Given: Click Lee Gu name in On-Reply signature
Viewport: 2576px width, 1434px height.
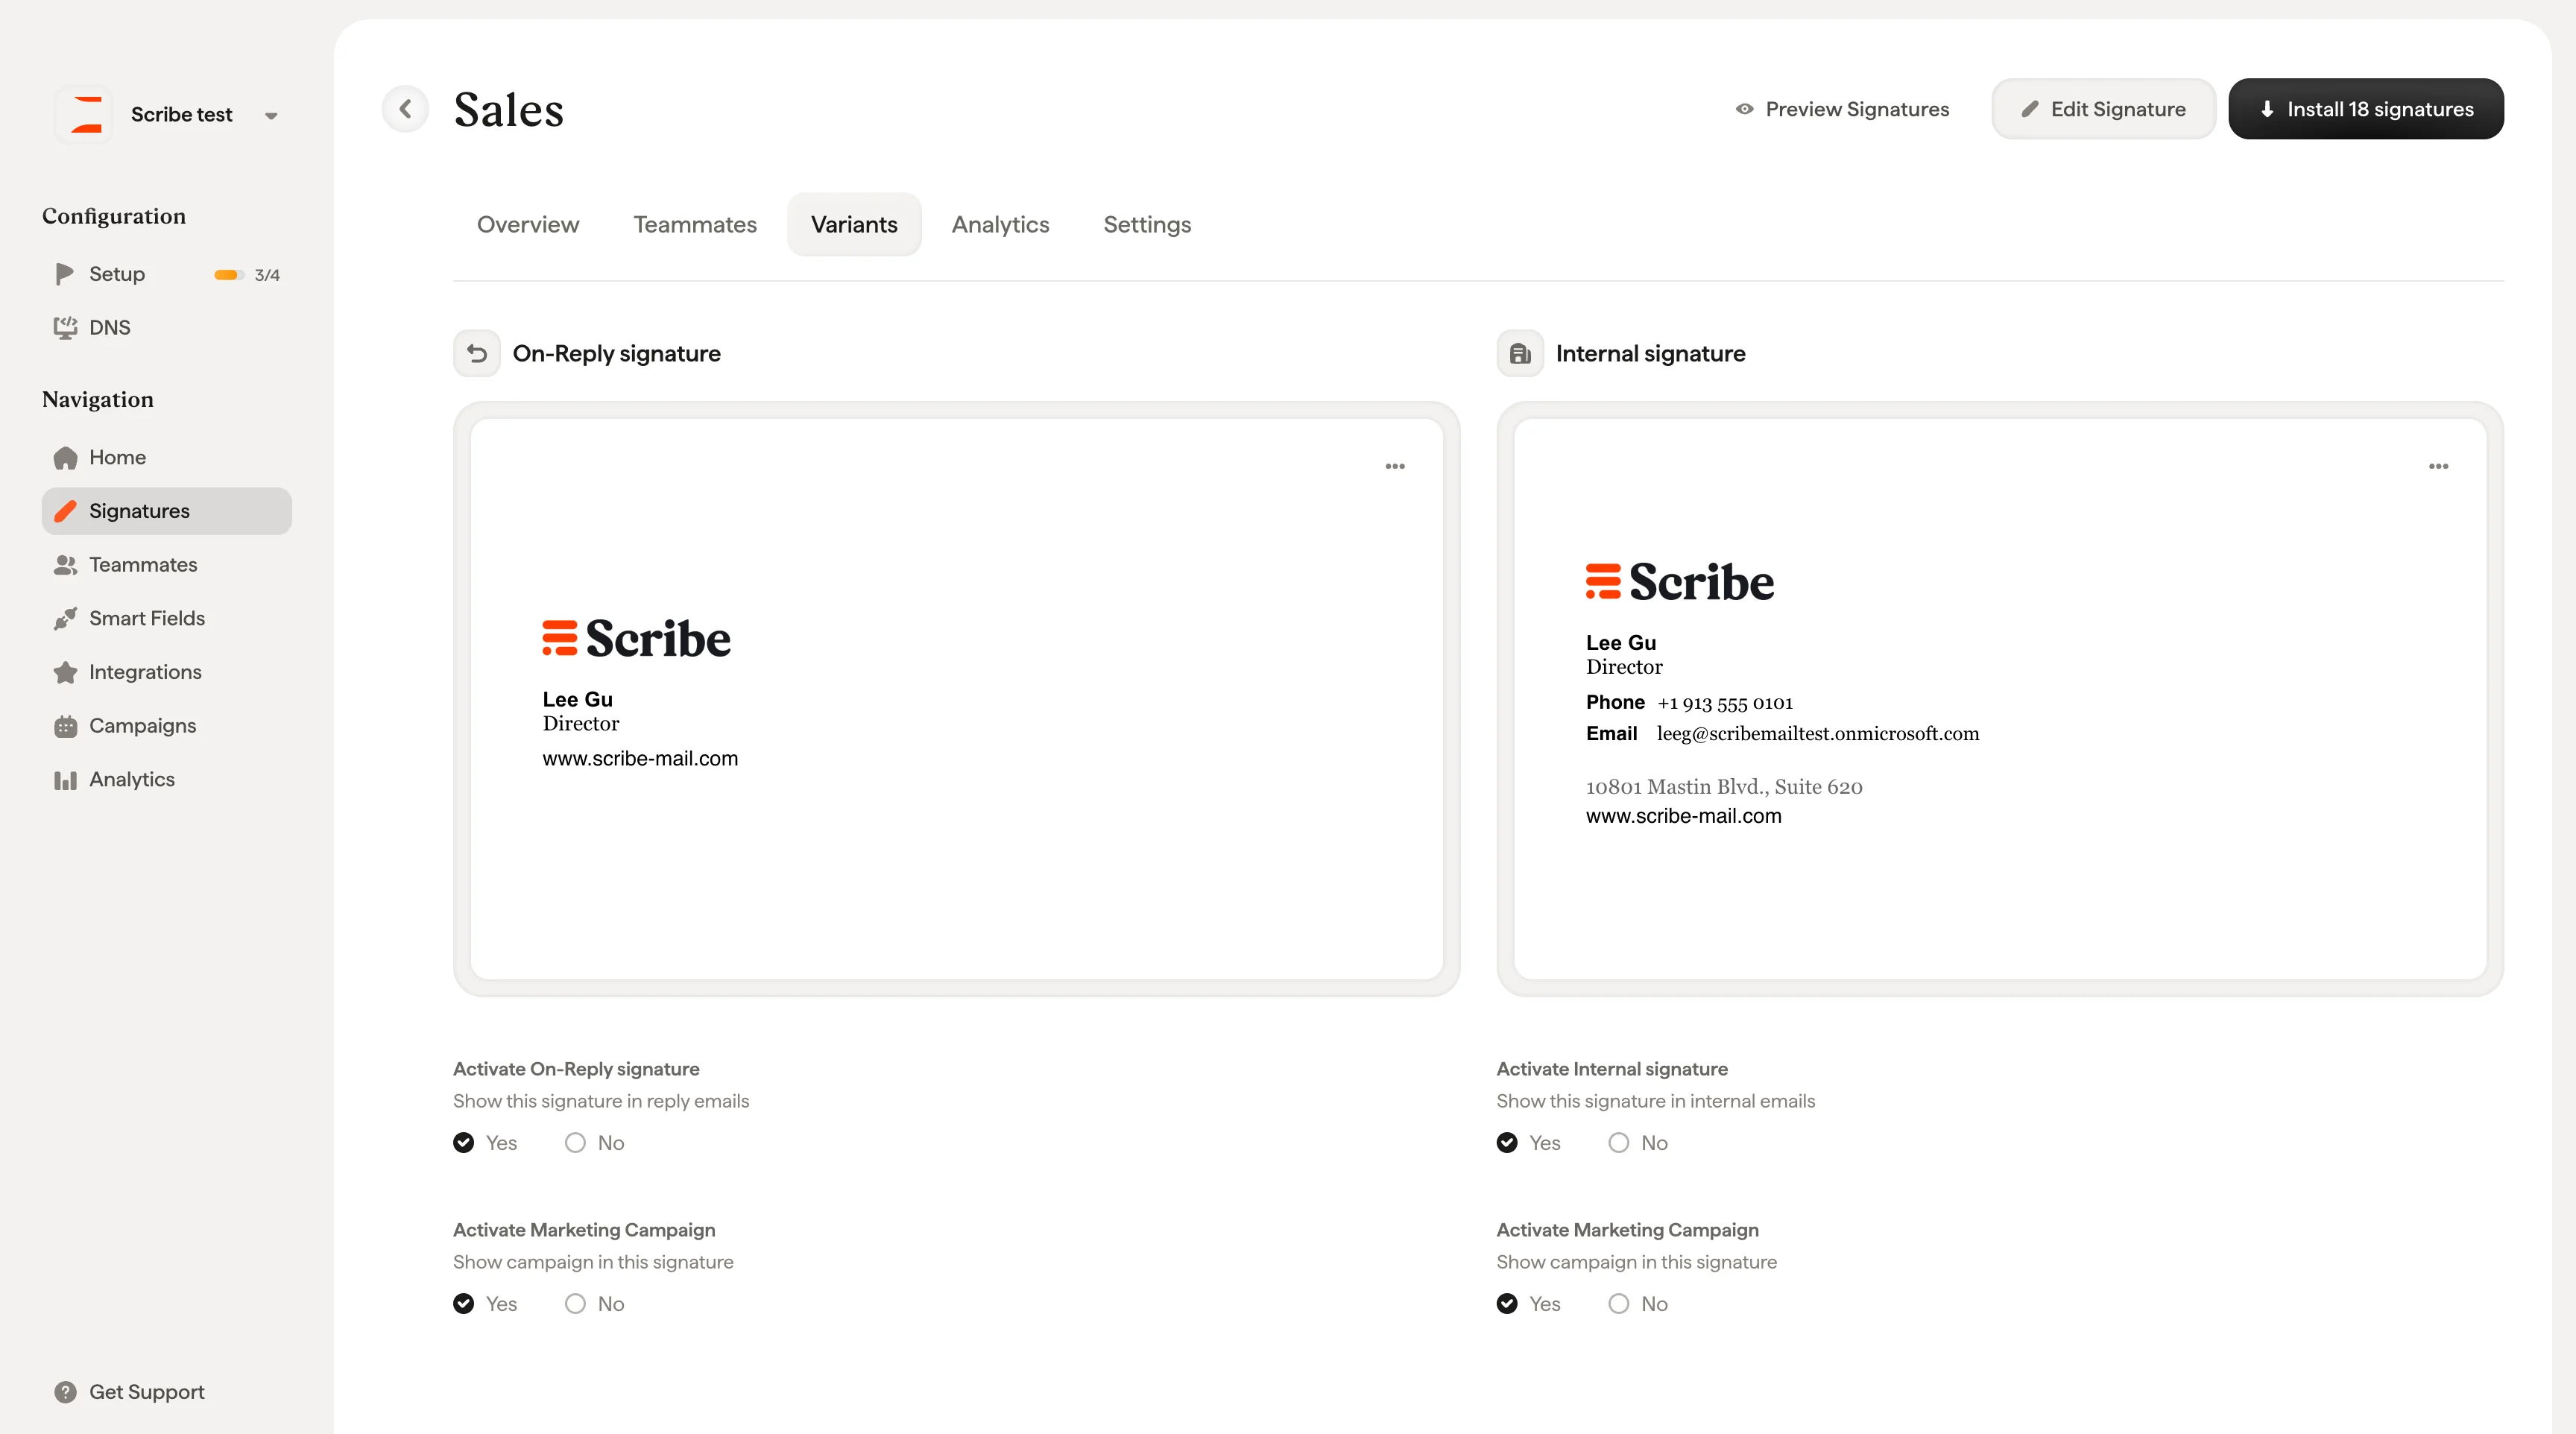Looking at the screenshot, I should pos(578,700).
